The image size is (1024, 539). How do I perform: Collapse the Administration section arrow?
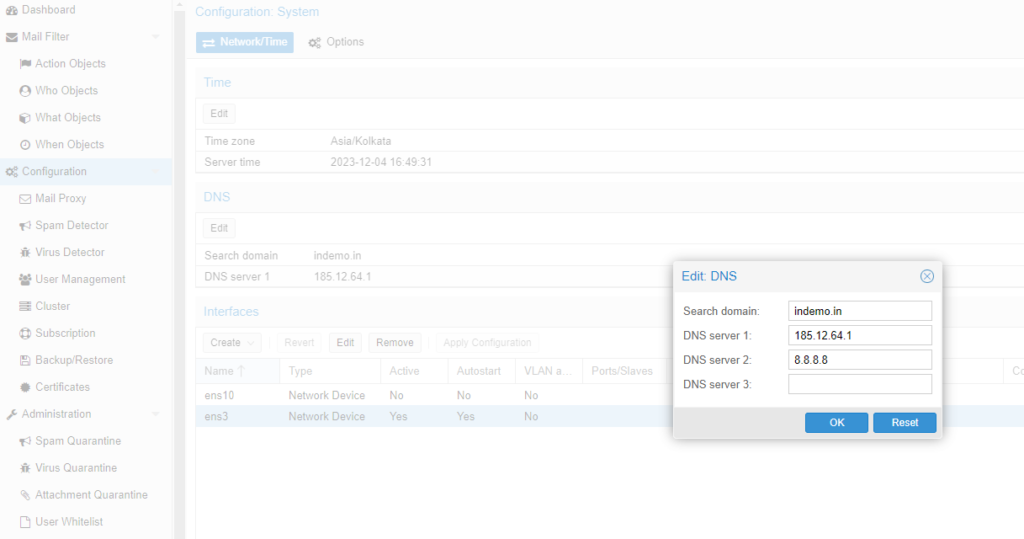156,414
